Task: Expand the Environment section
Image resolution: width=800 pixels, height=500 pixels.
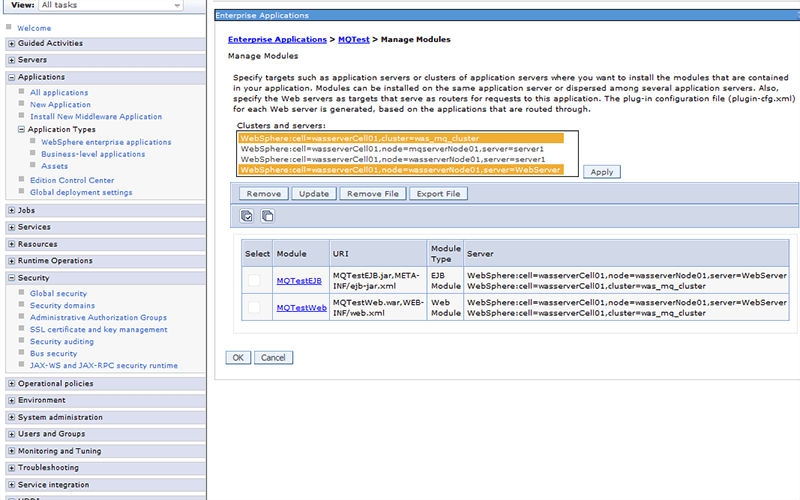Action: click(12, 401)
